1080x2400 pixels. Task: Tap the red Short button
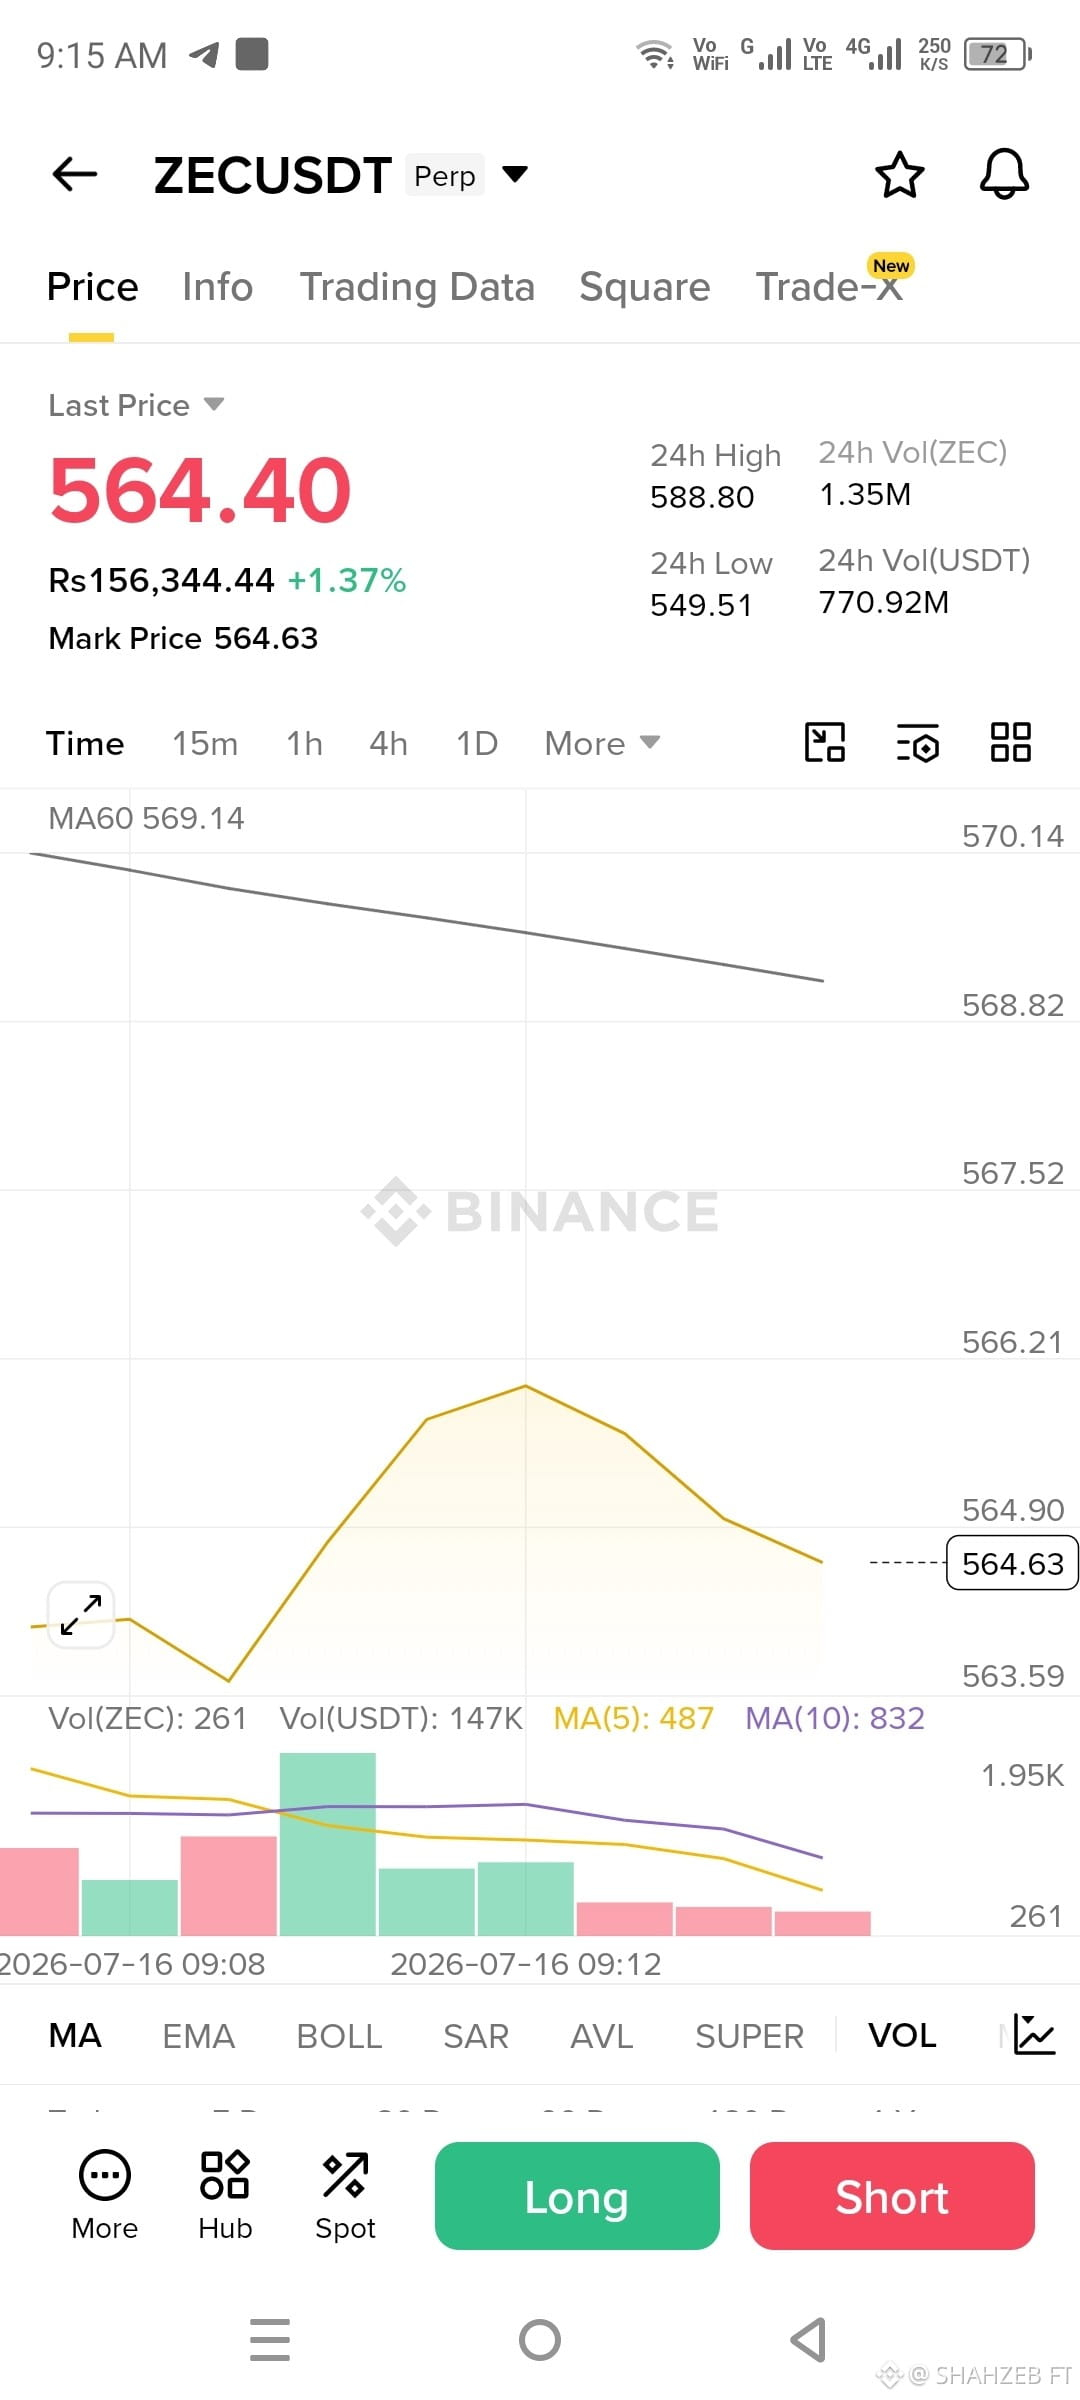(892, 2196)
